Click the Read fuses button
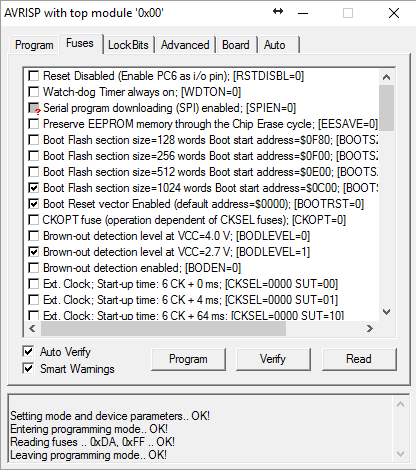 click(359, 359)
